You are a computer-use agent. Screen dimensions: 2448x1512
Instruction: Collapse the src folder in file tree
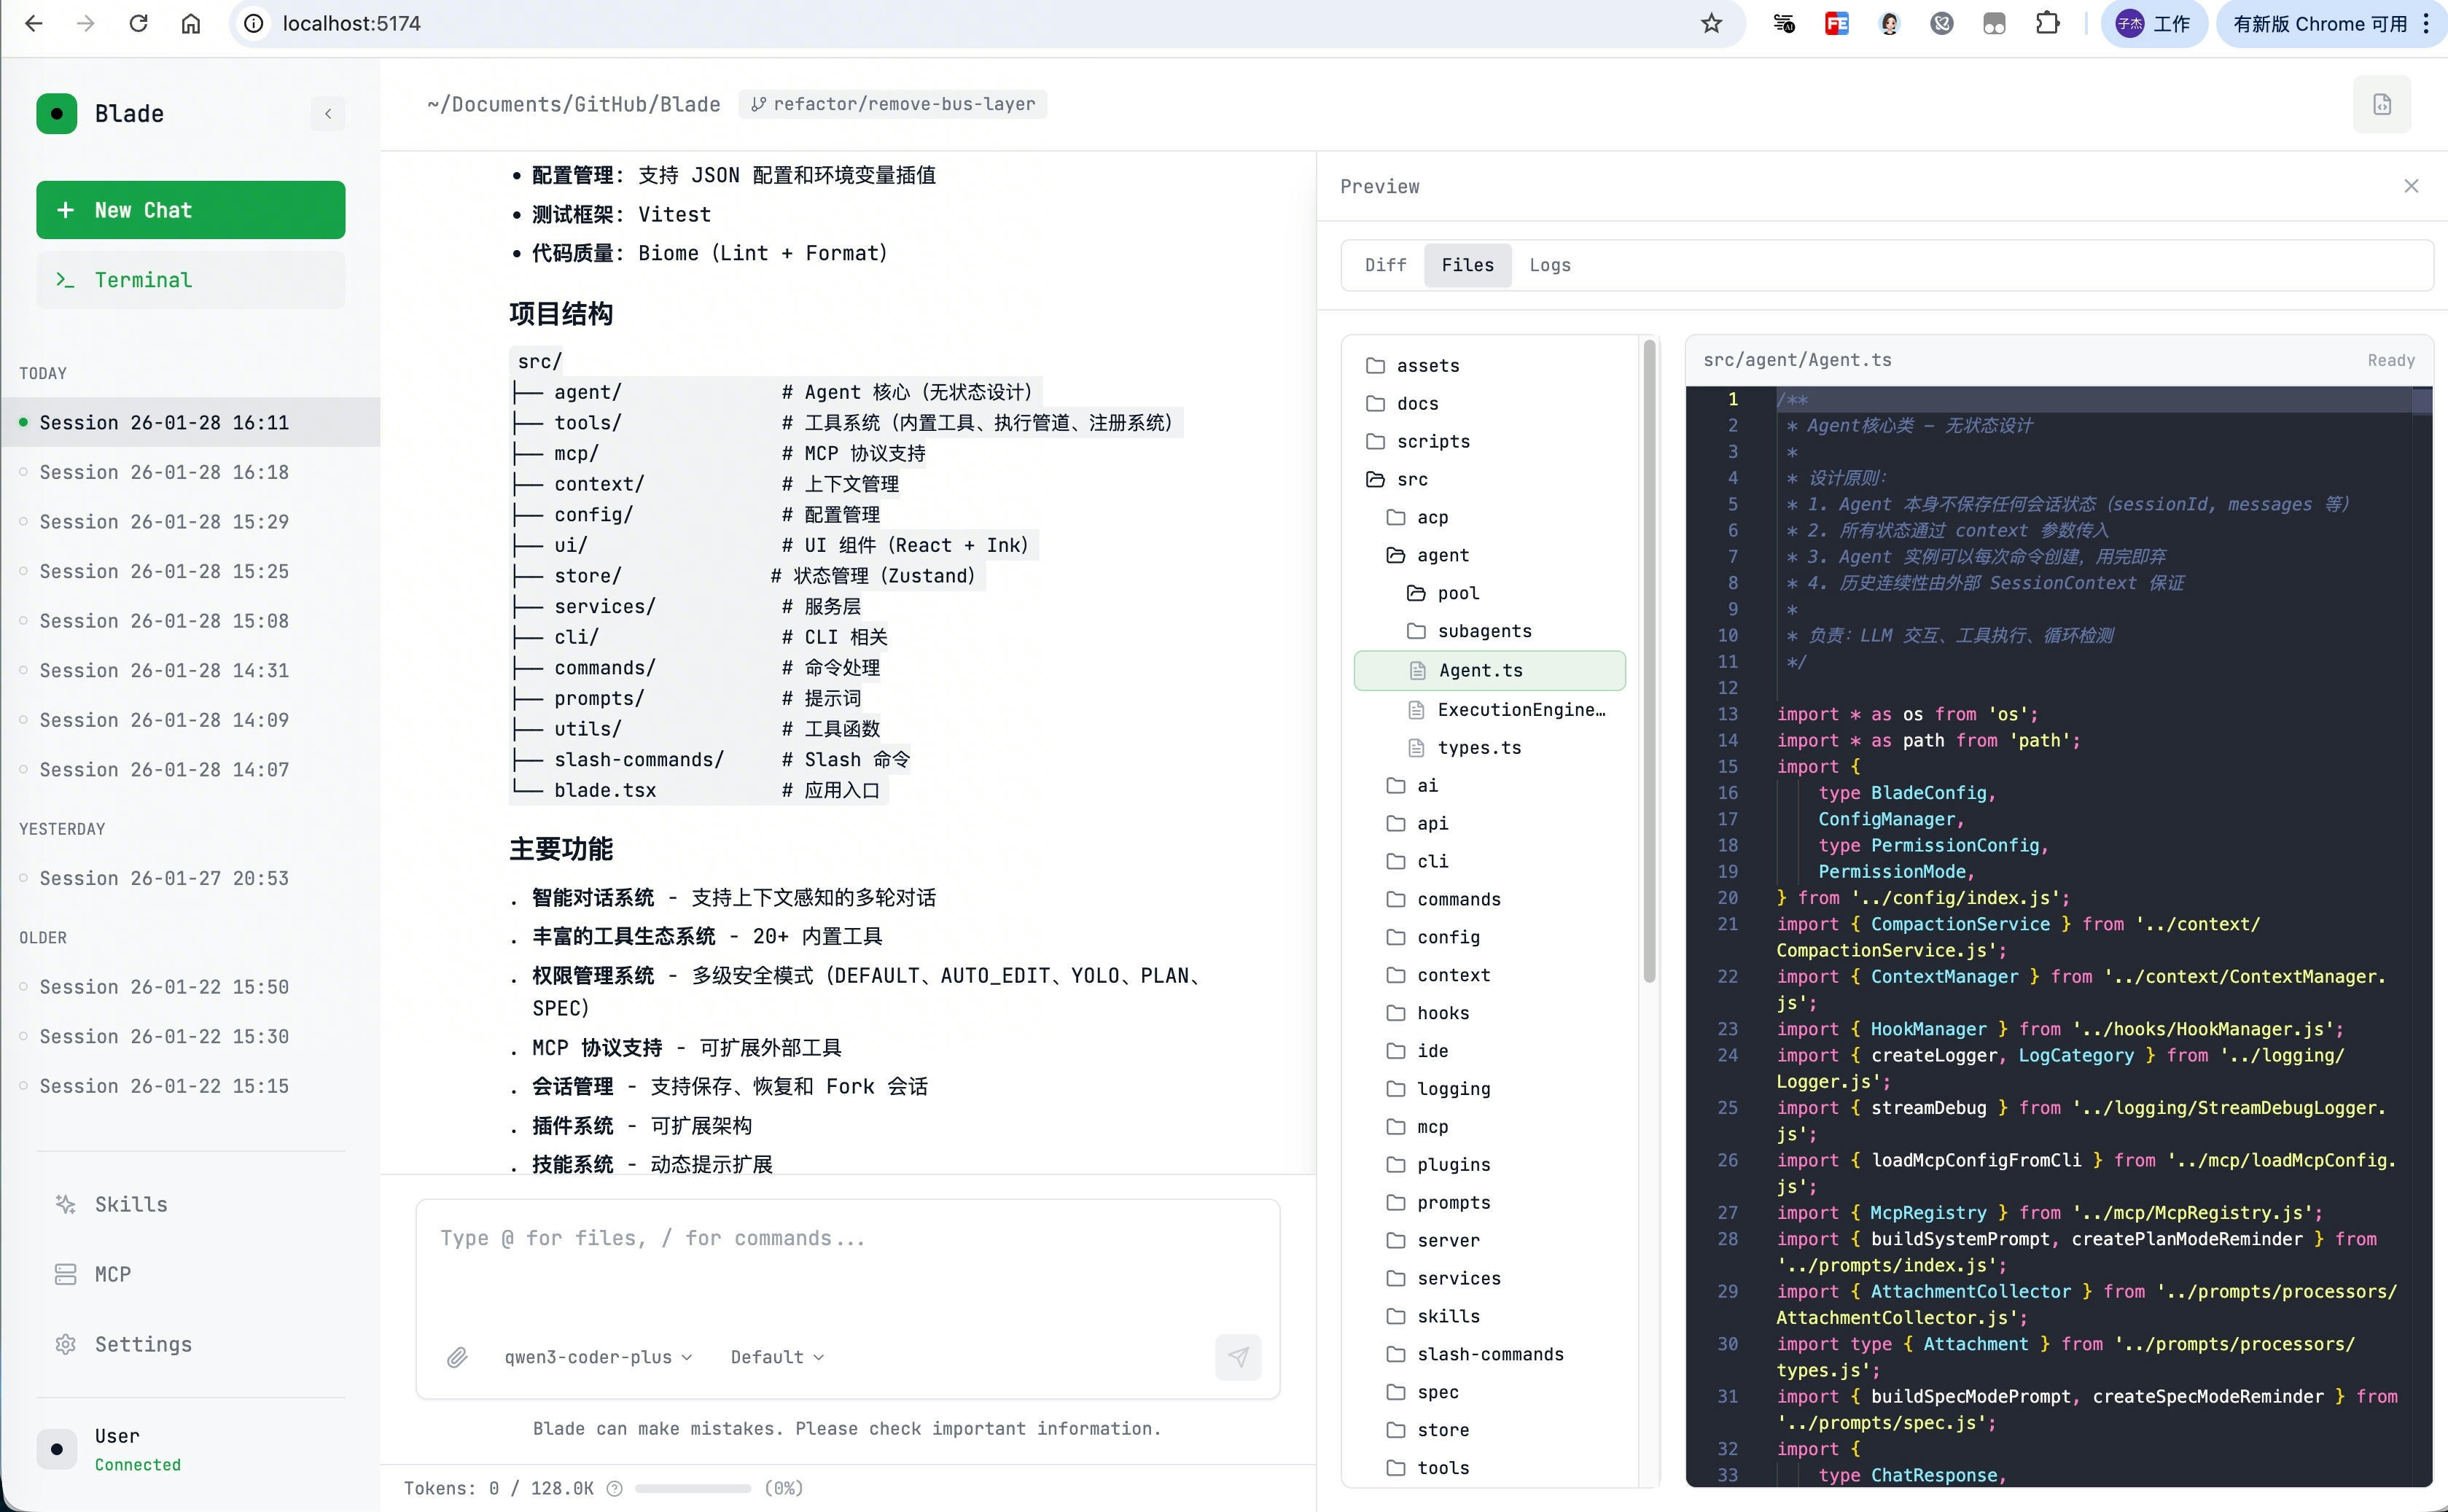1412,479
